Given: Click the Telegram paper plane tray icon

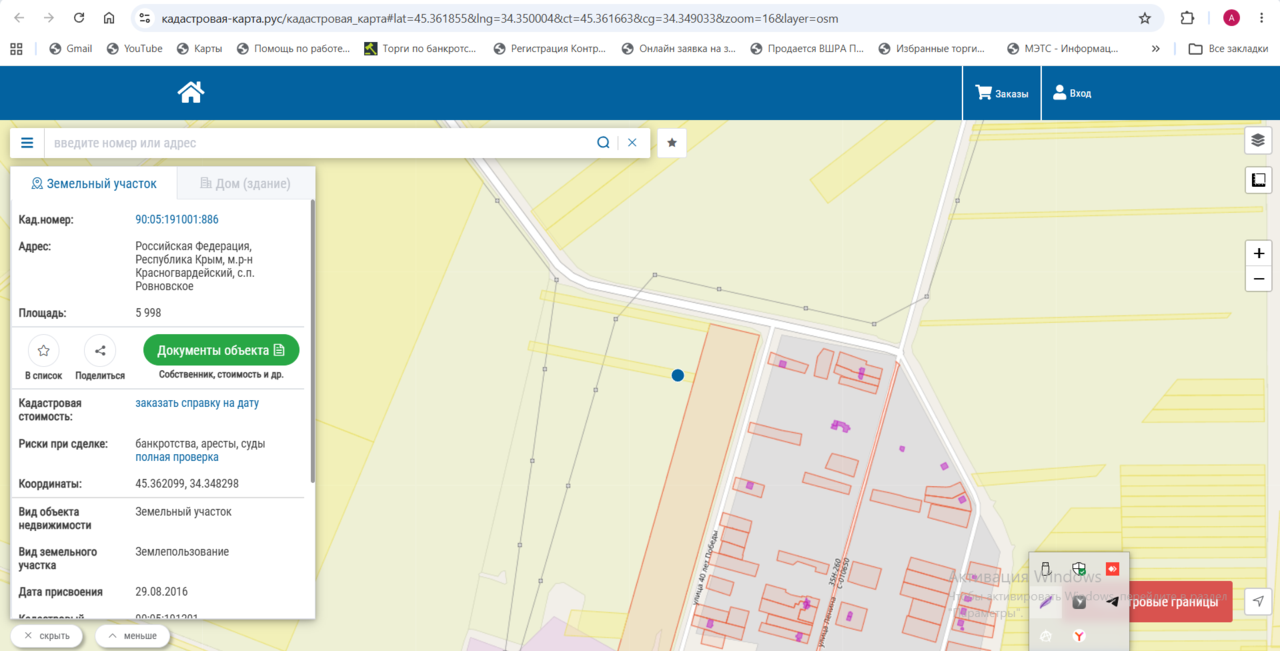Looking at the screenshot, I should (x=1112, y=602).
